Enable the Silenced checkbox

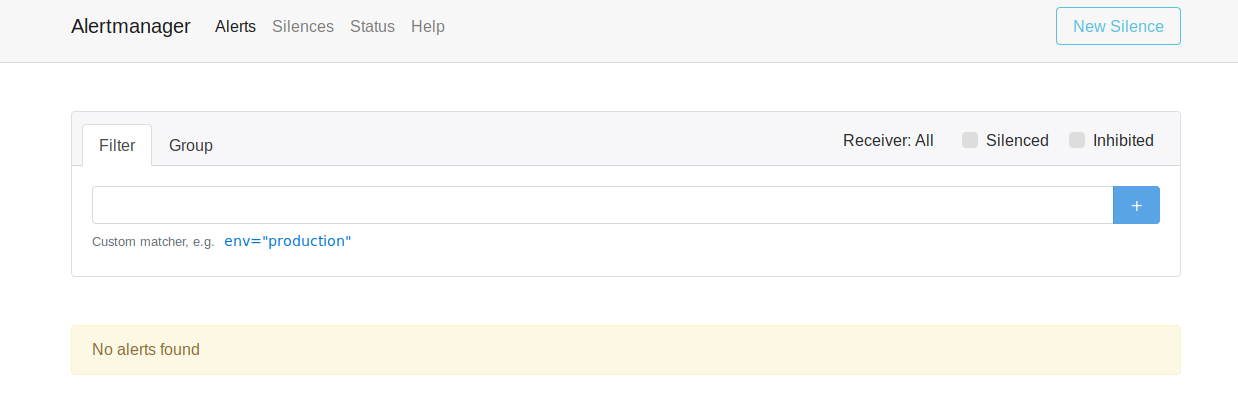970,140
